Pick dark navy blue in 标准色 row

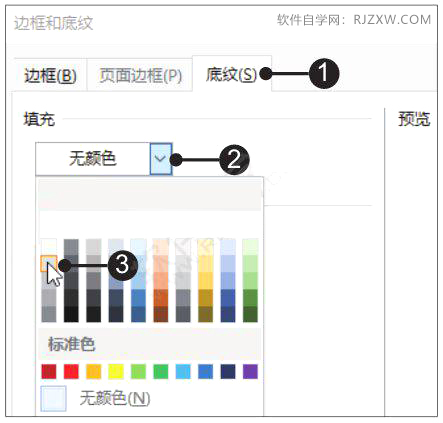pos(228,371)
